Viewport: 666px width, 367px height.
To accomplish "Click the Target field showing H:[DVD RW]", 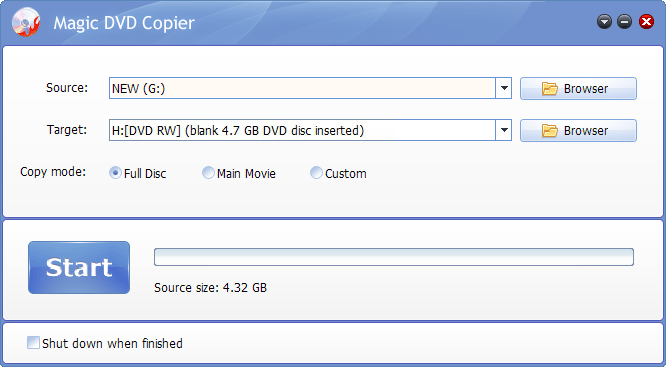I will pos(302,130).
